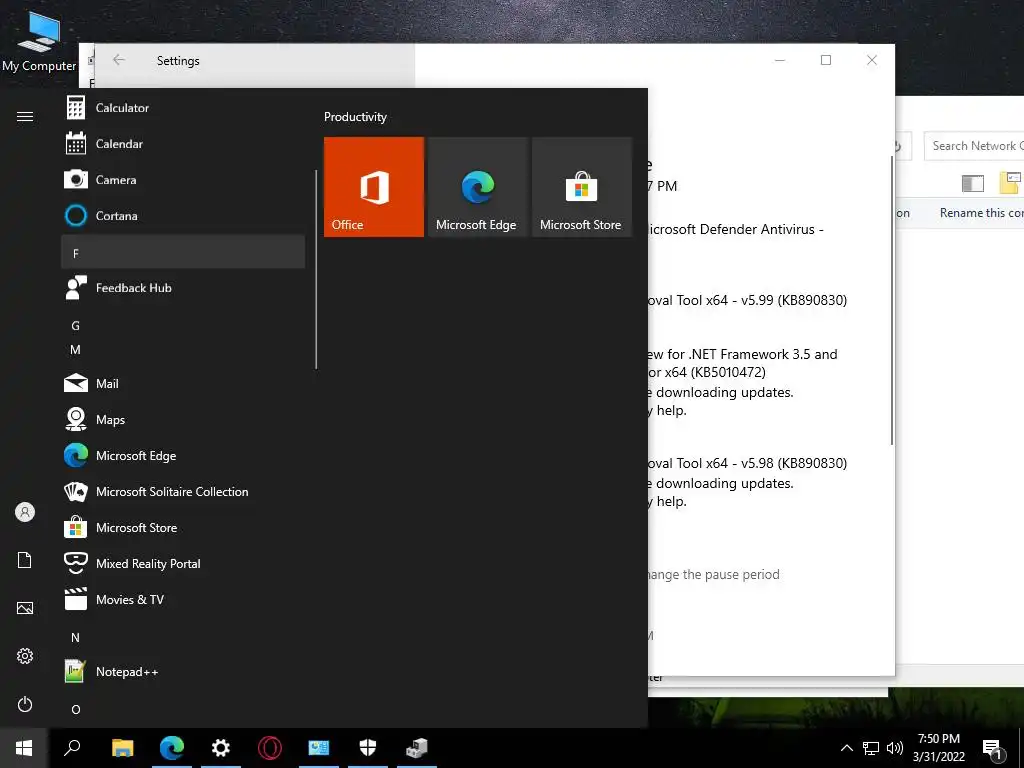This screenshot has width=1024, height=768.
Task: Click the Productivity group title
Action: (x=355, y=117)
